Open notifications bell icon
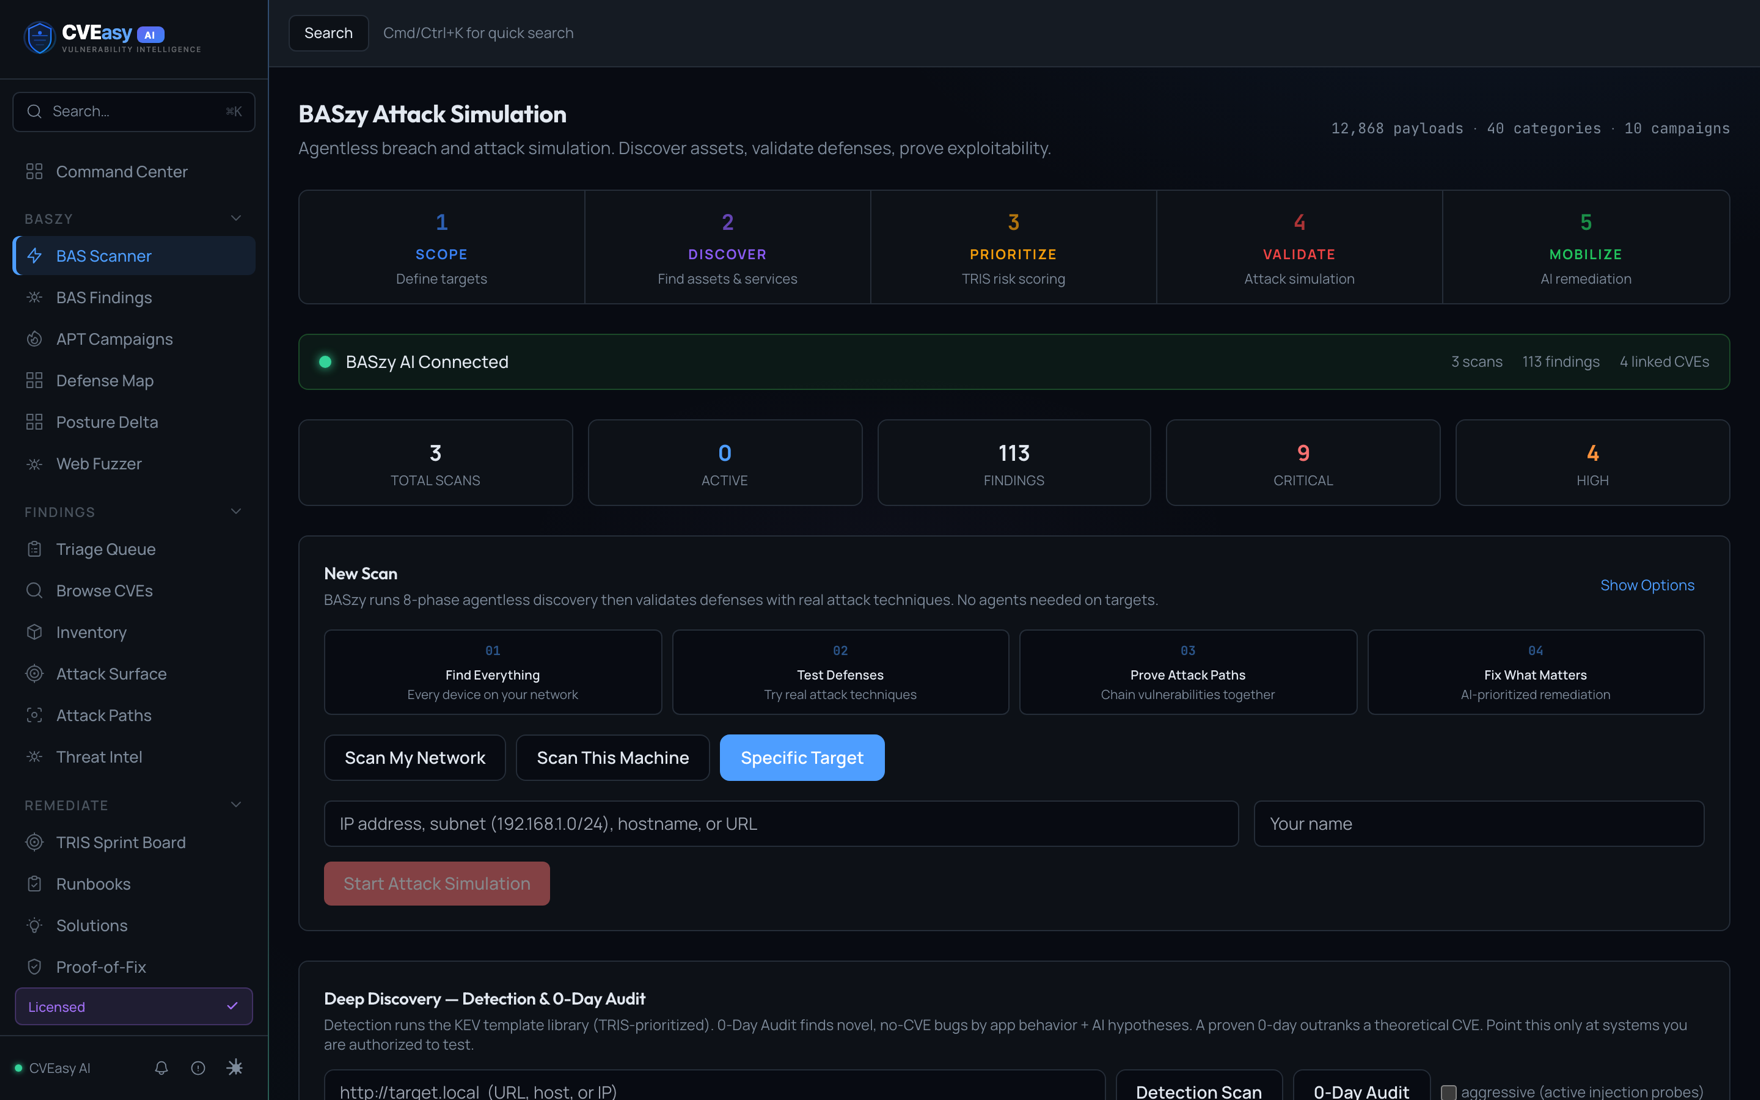Image resolution: width=1760 pixels, height=1100 pixels. point(161,1068)
